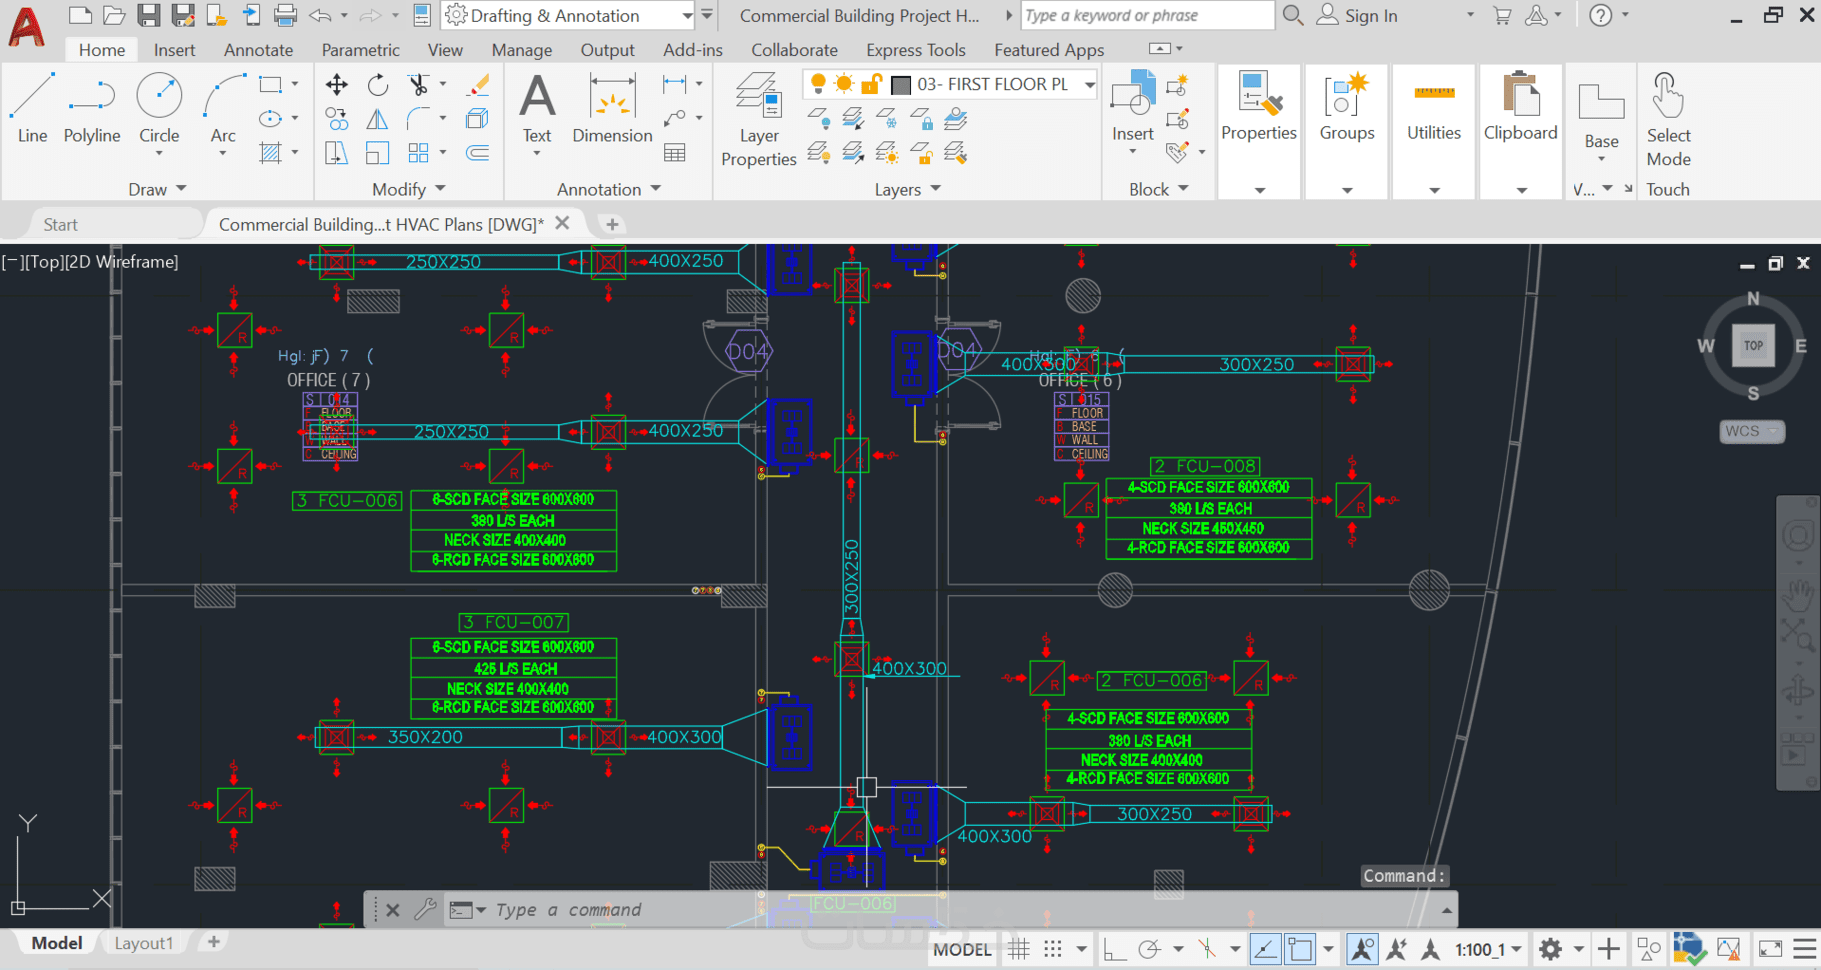Click the WCS coordinate system button
The width and height of the screenshot is (1821, 970).
pos(1751,431)
